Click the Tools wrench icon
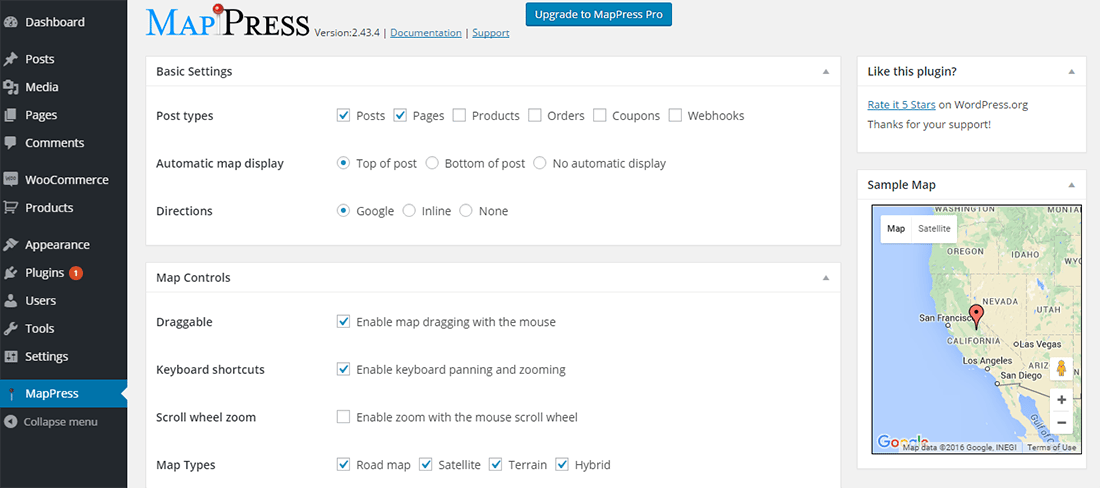 pos(11,328)
